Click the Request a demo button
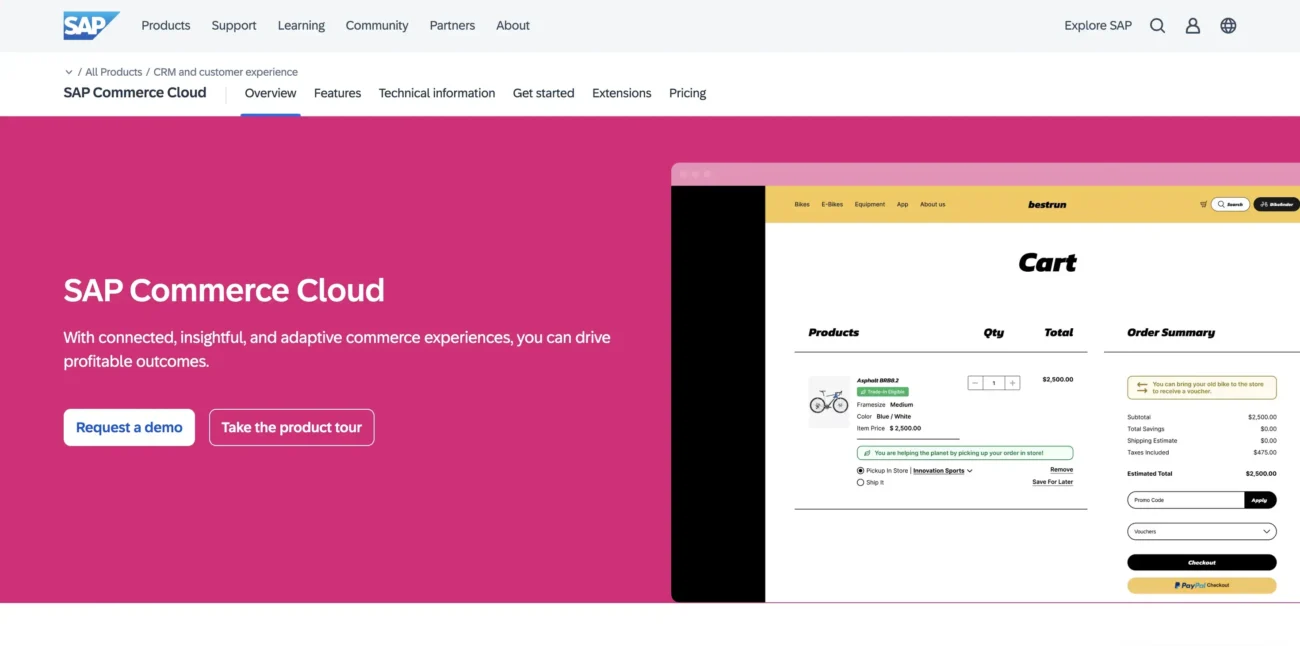Viewport: 1300px width, 646px height. pos(129,427)
